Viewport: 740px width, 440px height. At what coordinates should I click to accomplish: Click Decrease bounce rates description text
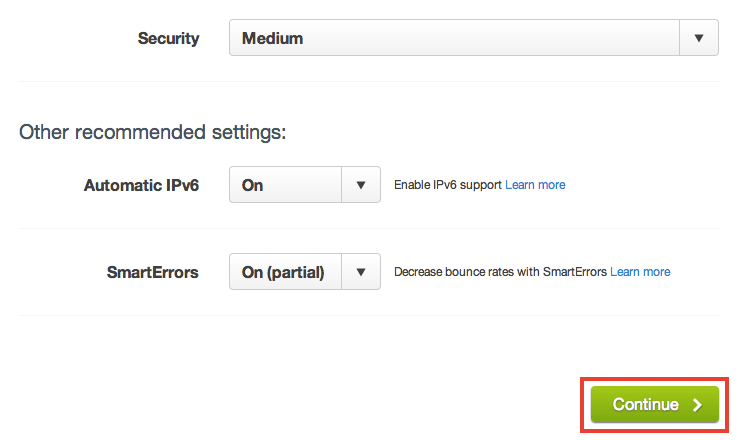tap(500, 271)
